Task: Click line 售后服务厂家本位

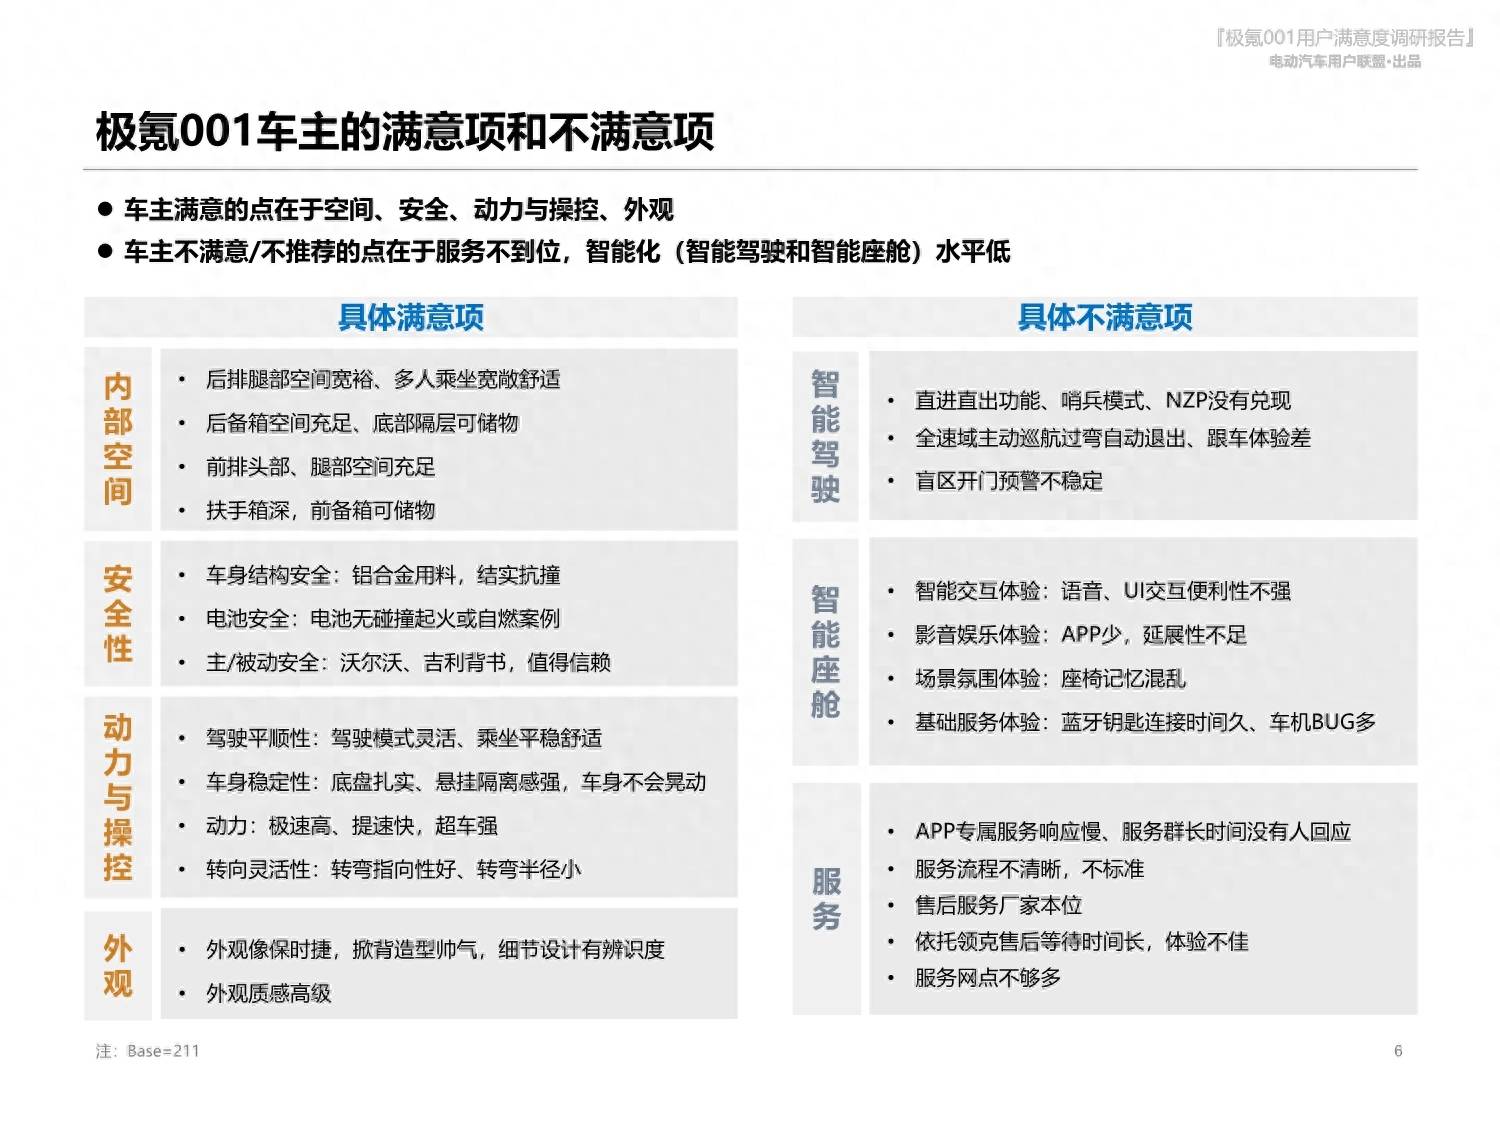Action: click(998, 905)
